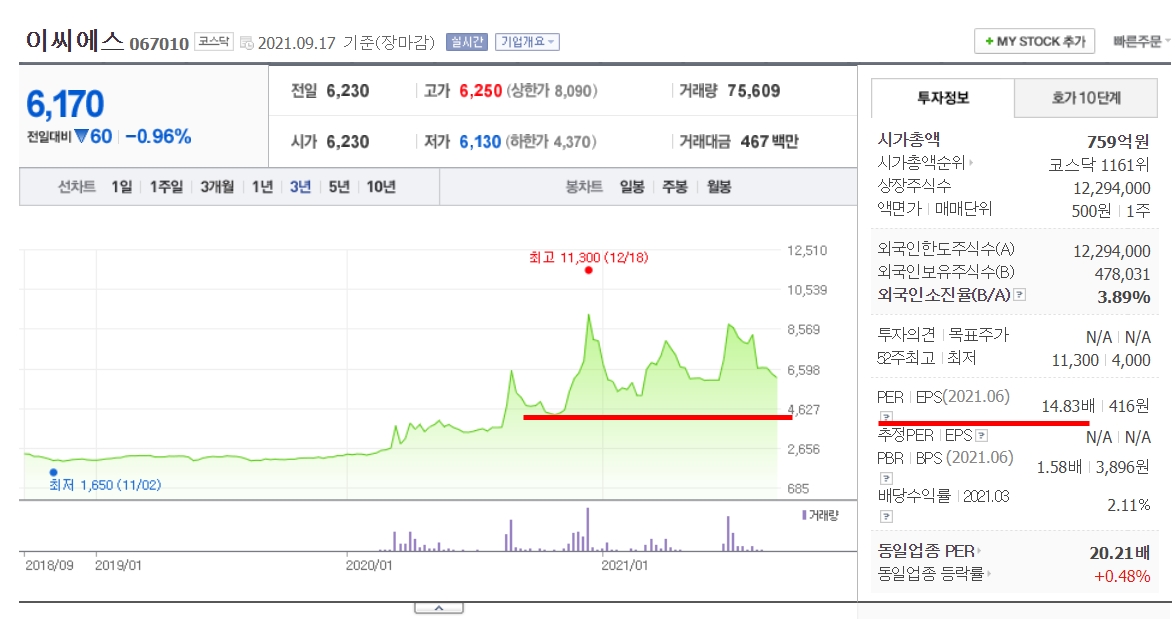1176x619 pixels.
Task: Click the 상장주식수 value 12,294,000
Action: tap(1112, 188)
